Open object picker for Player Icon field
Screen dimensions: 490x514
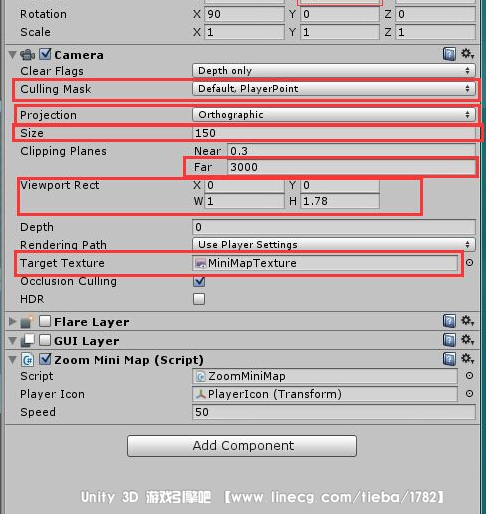(469, 394)
